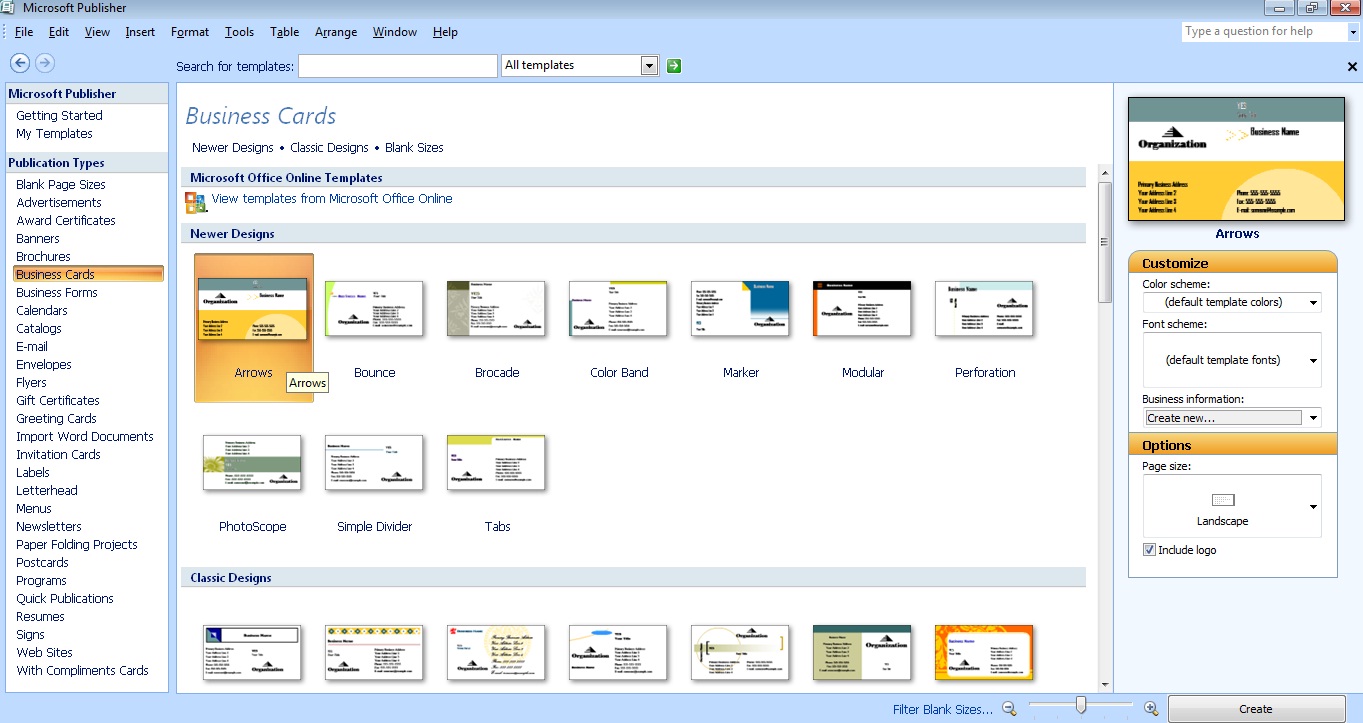Close the template pane with the X
Screen dimensions: 1363x723
[1352, 66]
